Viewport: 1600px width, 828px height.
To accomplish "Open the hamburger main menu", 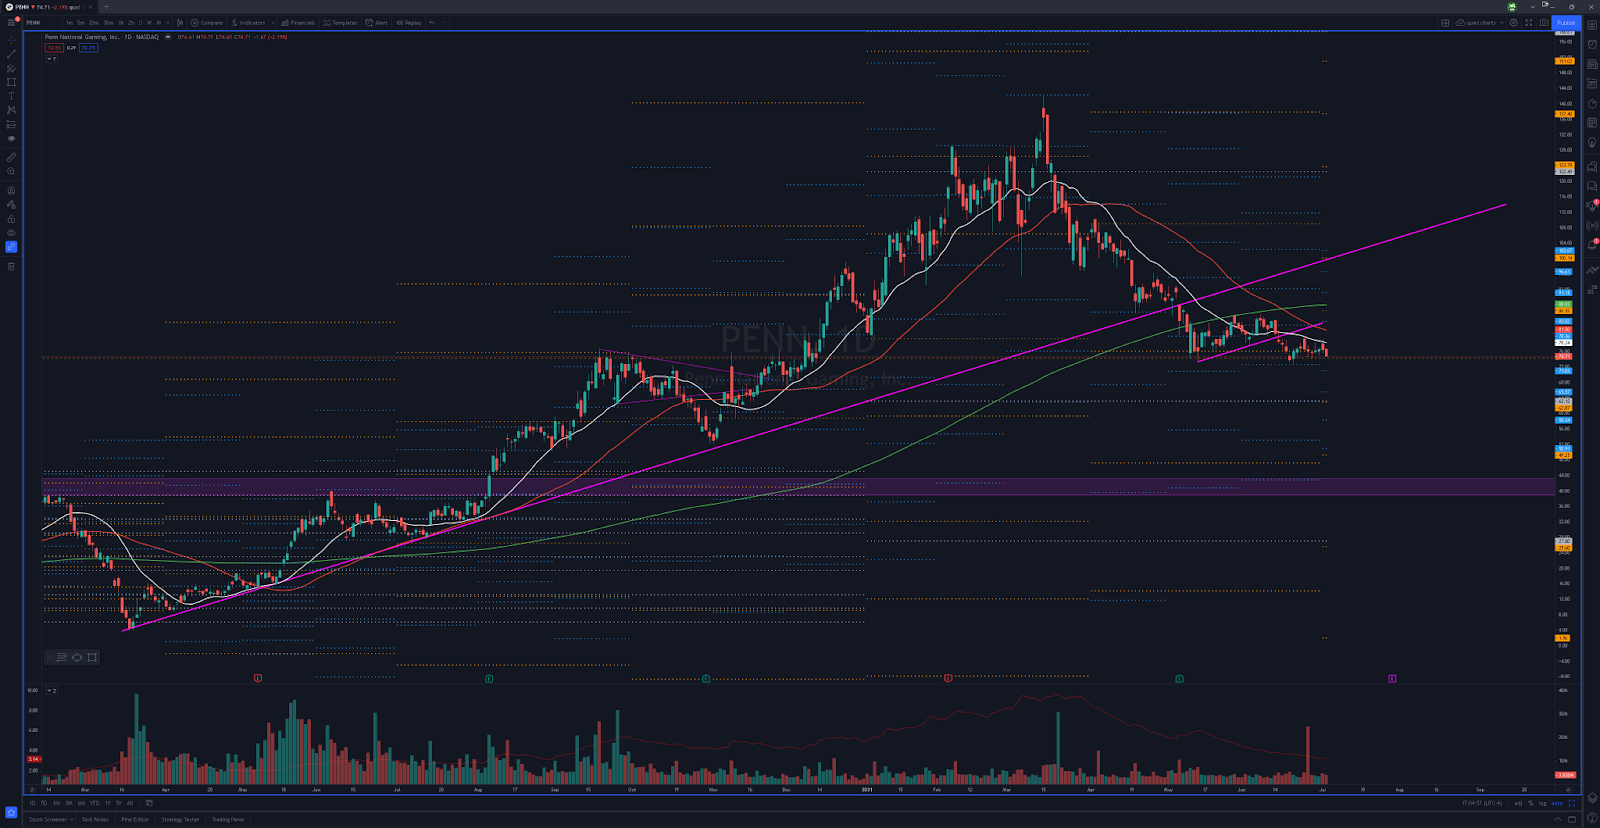I will click(11, 22).
